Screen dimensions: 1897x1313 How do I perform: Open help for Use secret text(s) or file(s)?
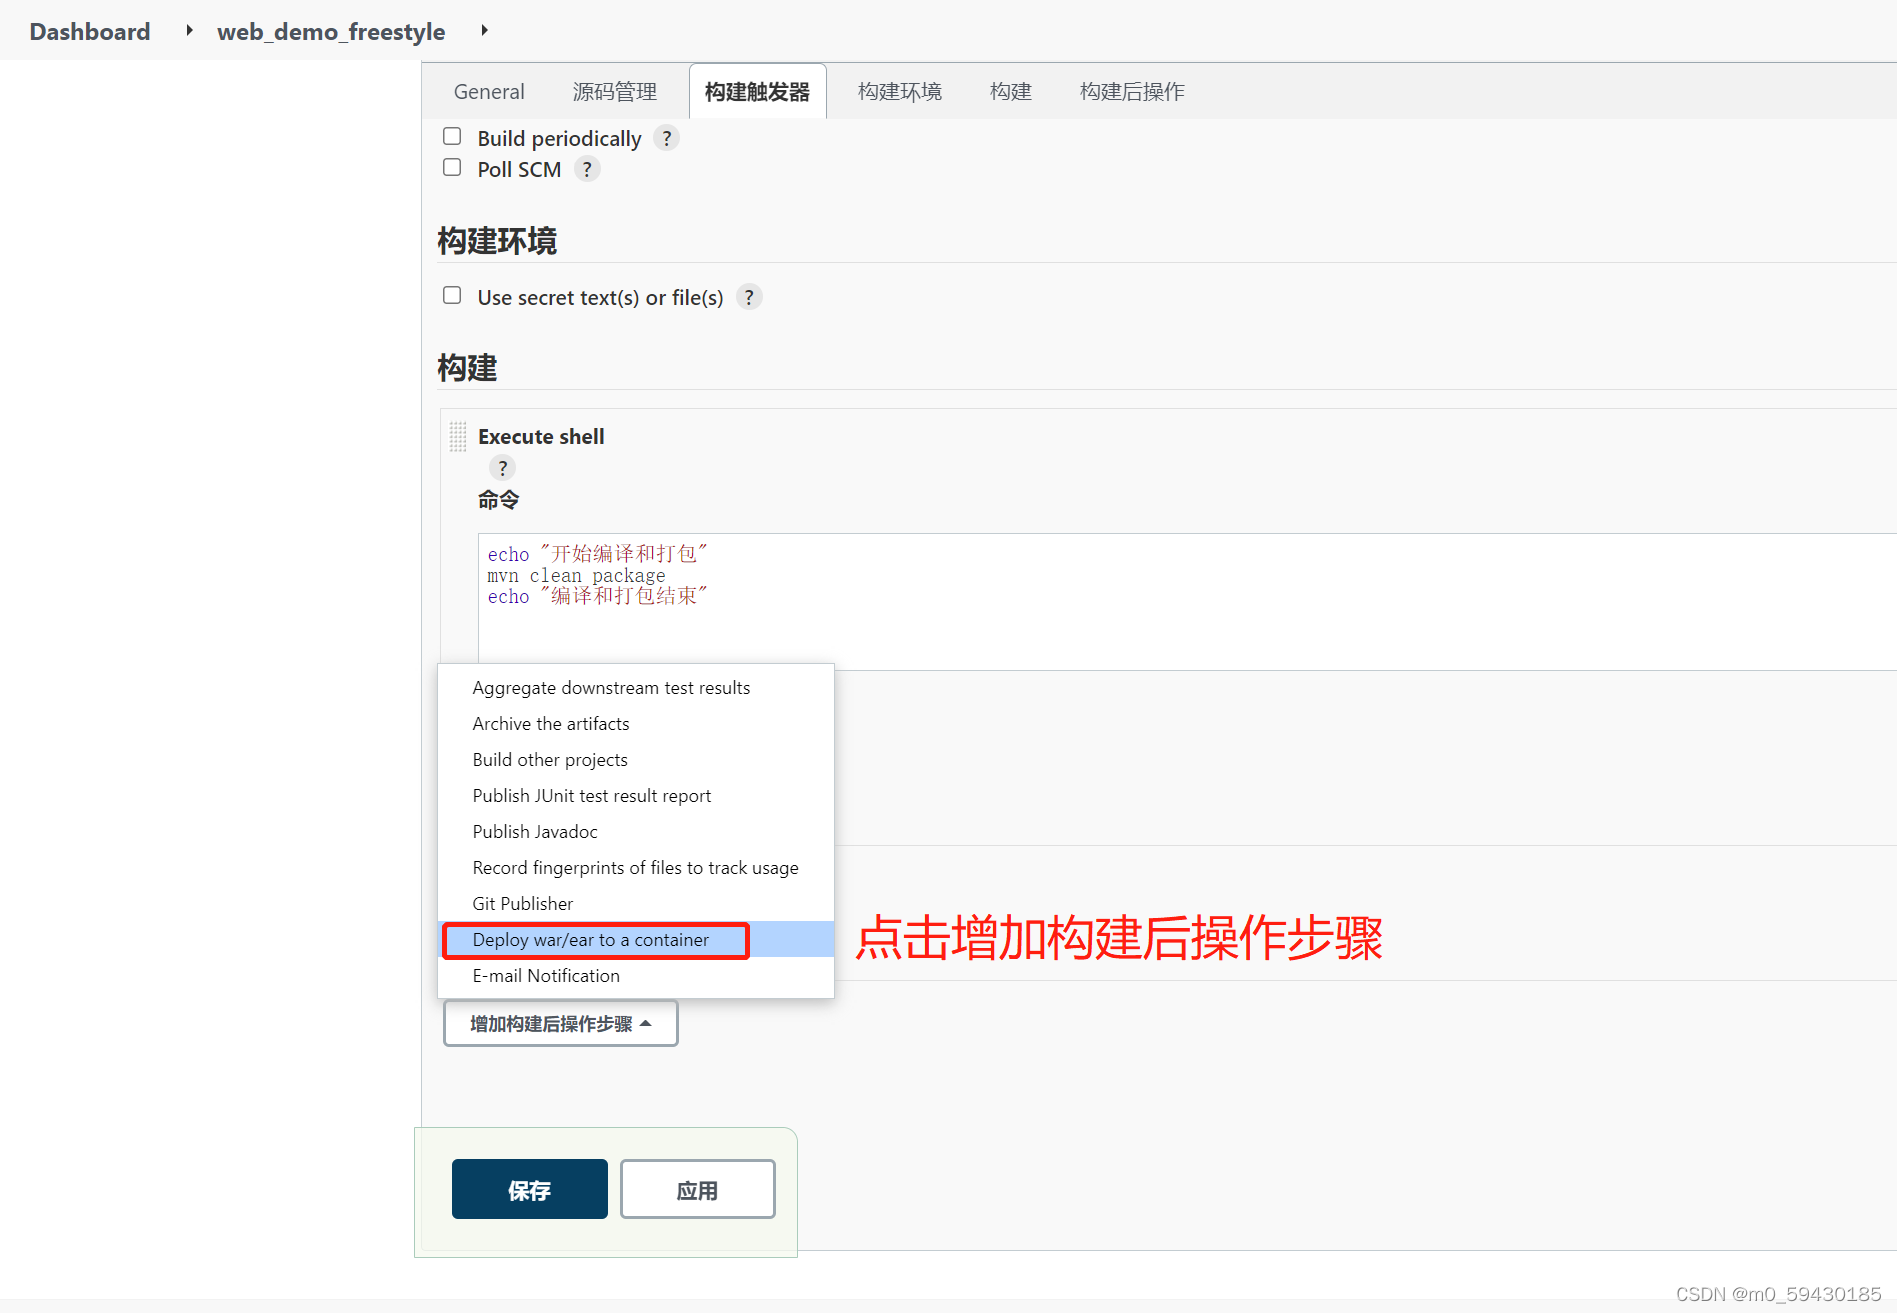(x=749, y=297)
